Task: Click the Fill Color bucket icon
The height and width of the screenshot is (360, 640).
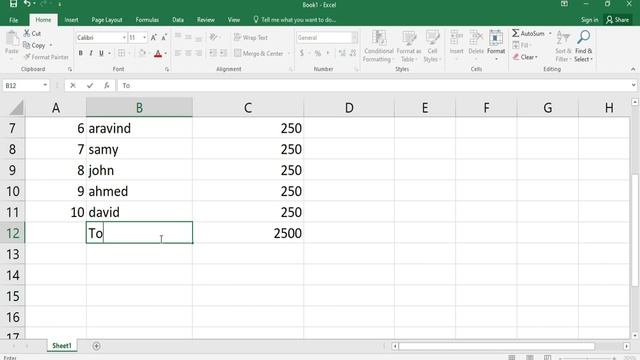Action: 142,53
